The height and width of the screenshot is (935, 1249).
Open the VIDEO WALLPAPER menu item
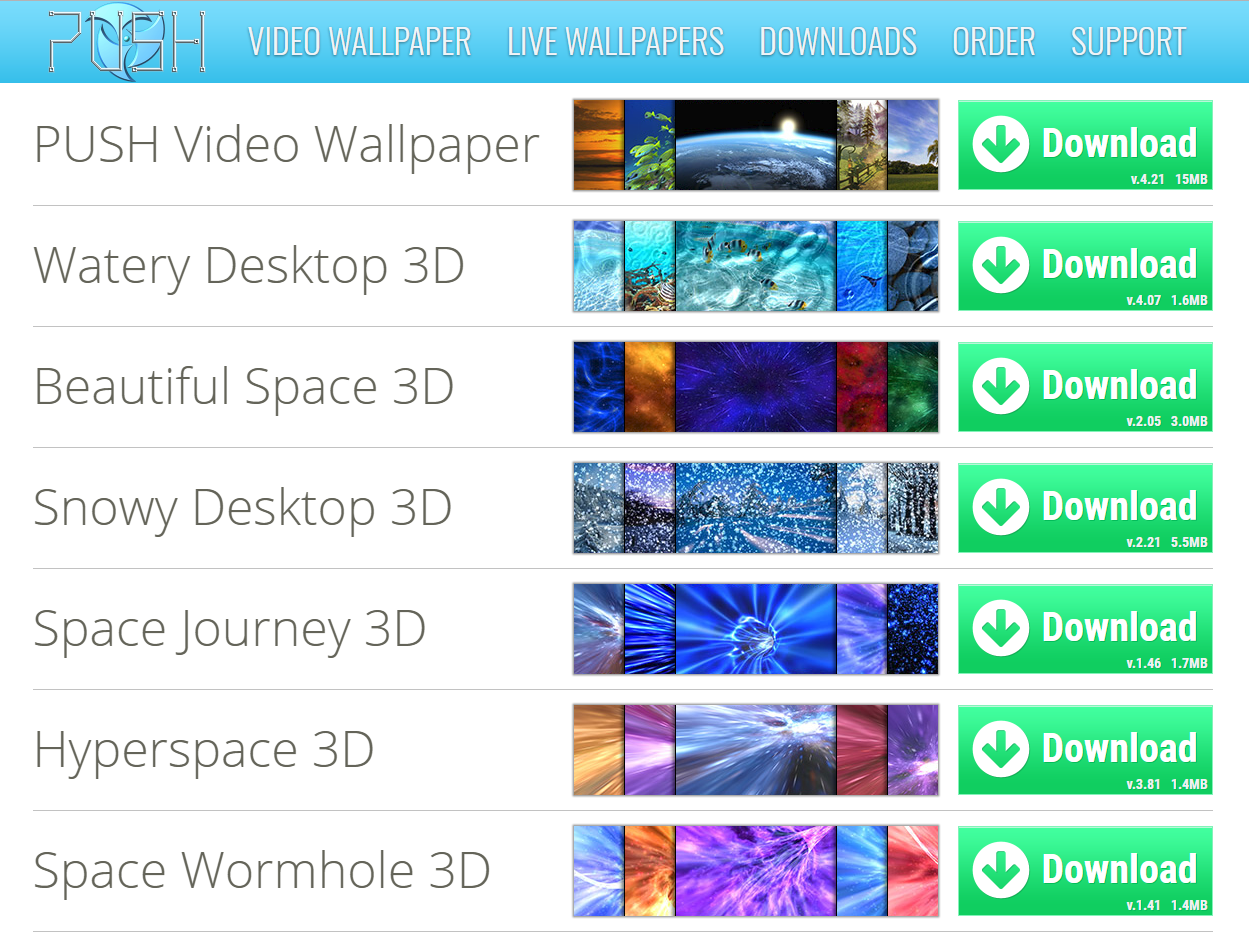360,42
